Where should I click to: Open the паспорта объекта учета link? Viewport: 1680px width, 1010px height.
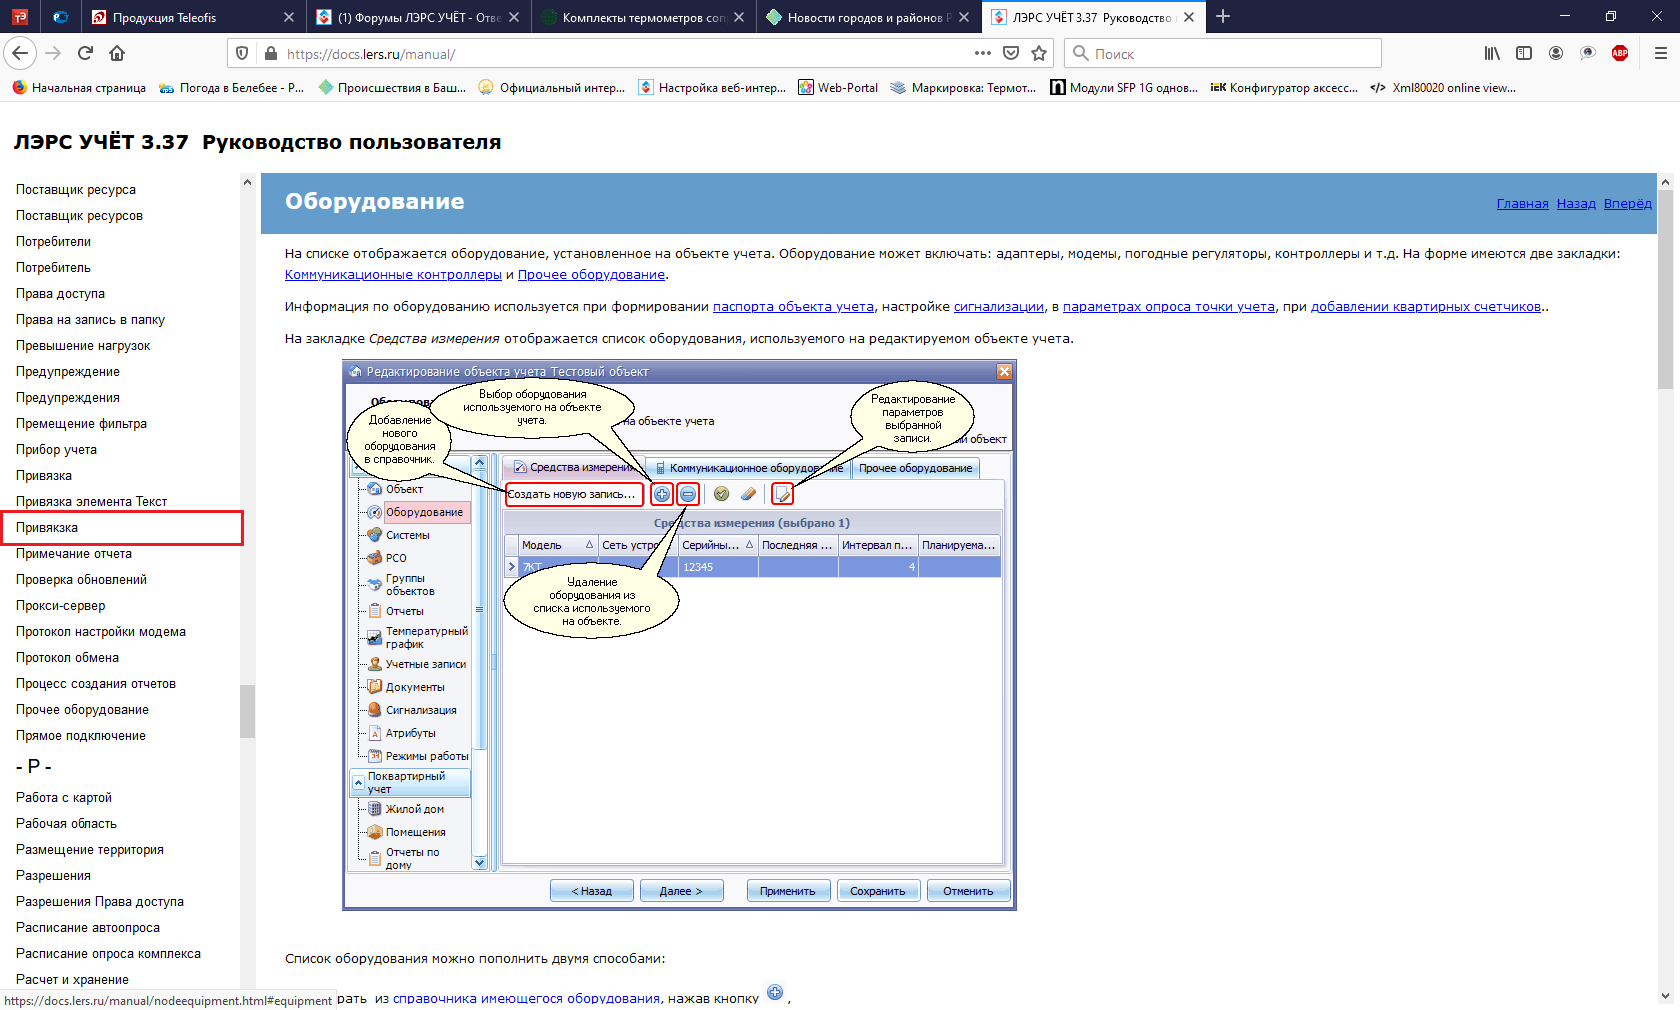coord(793,306)
